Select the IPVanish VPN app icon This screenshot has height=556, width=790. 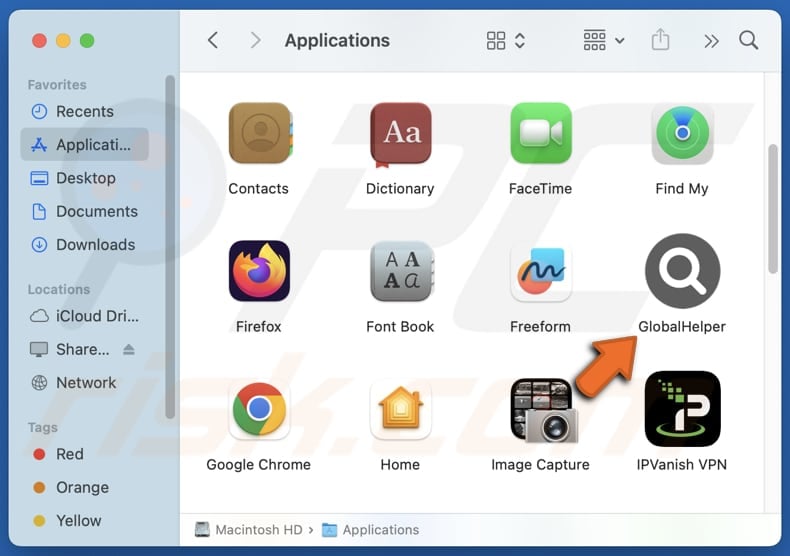(682, 409)
